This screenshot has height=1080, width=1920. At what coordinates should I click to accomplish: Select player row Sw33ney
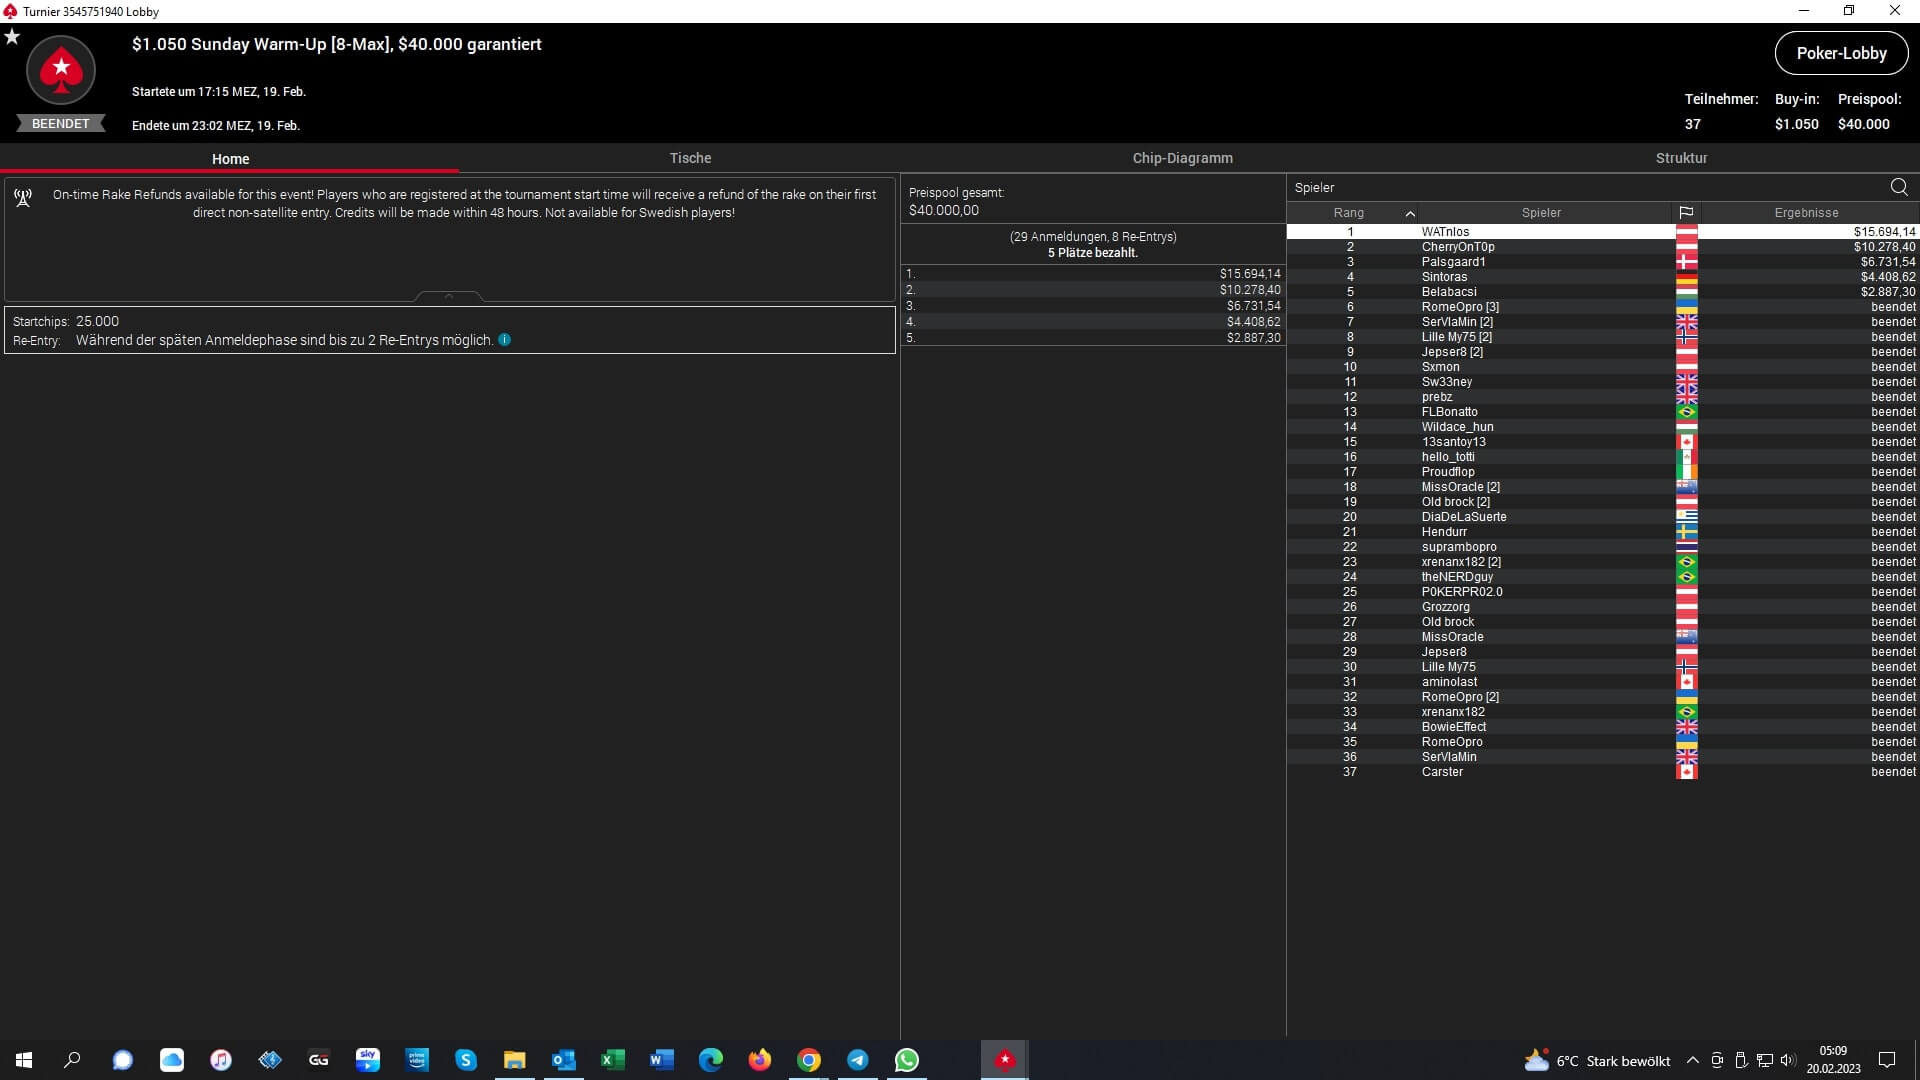tap(1602, 382)
